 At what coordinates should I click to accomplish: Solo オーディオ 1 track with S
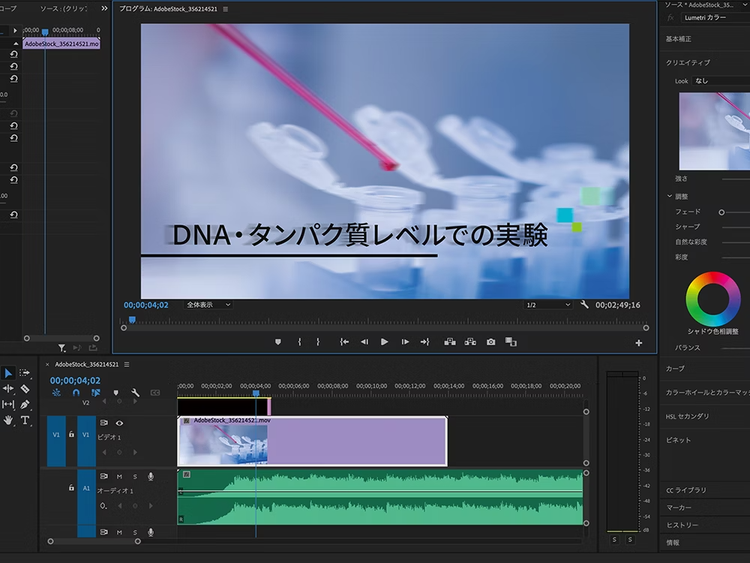(x=135, y=476)
